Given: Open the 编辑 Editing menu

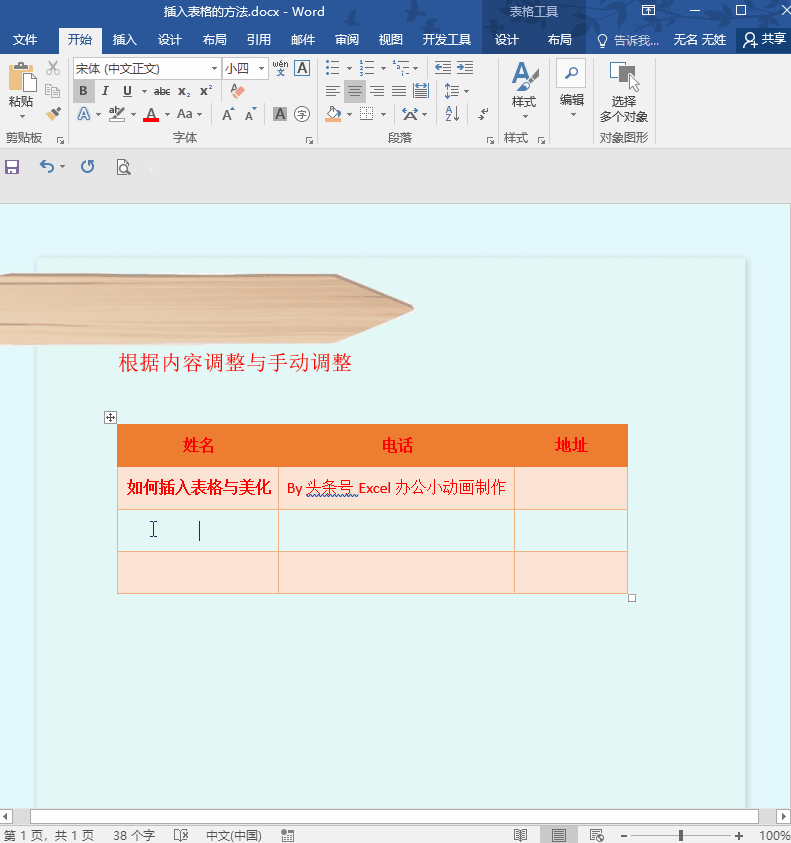Looking at the screenshot, I should [572, 90].
